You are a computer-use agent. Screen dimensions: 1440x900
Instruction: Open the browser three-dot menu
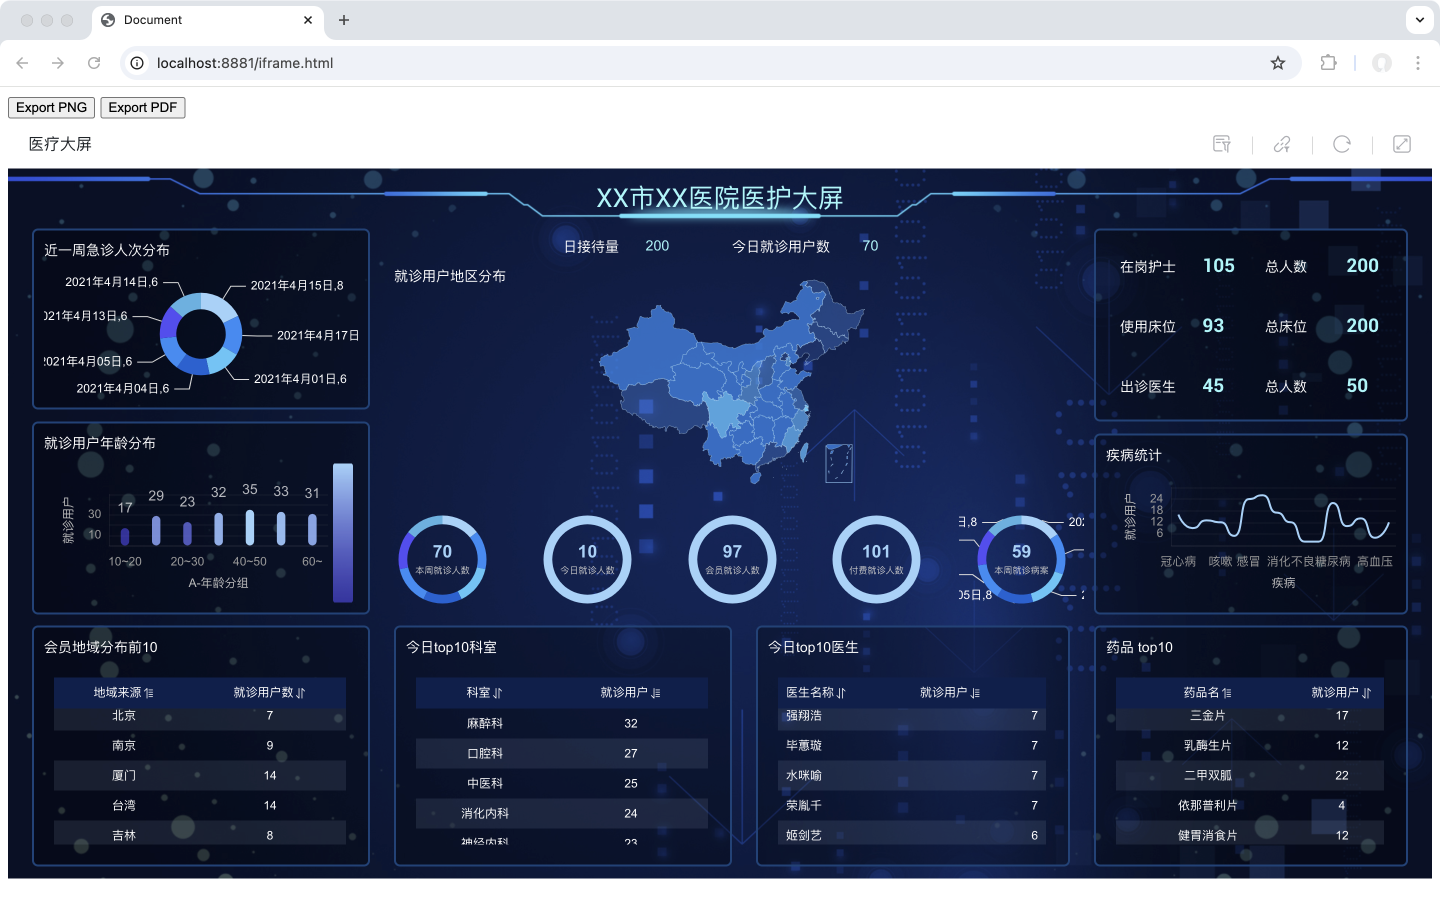(x=1418, y=63)
